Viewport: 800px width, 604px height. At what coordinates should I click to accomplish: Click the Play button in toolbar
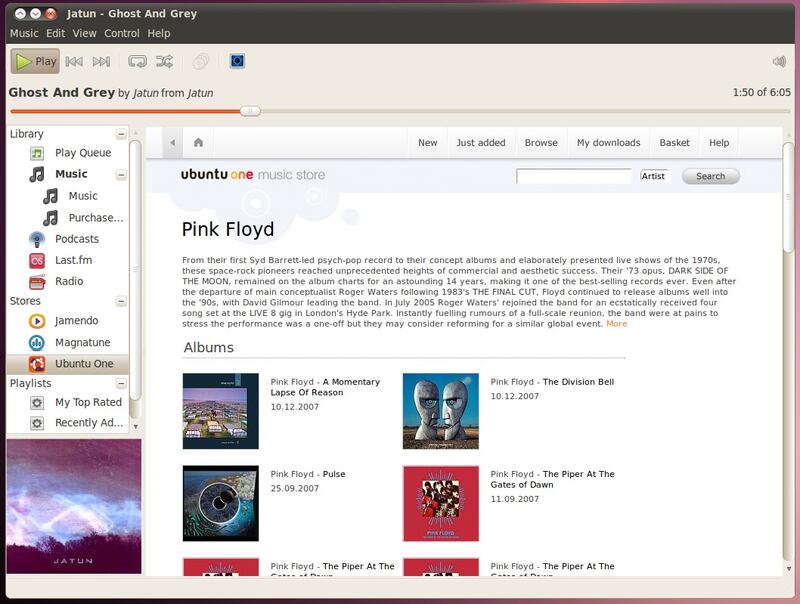tap(35, 61)
